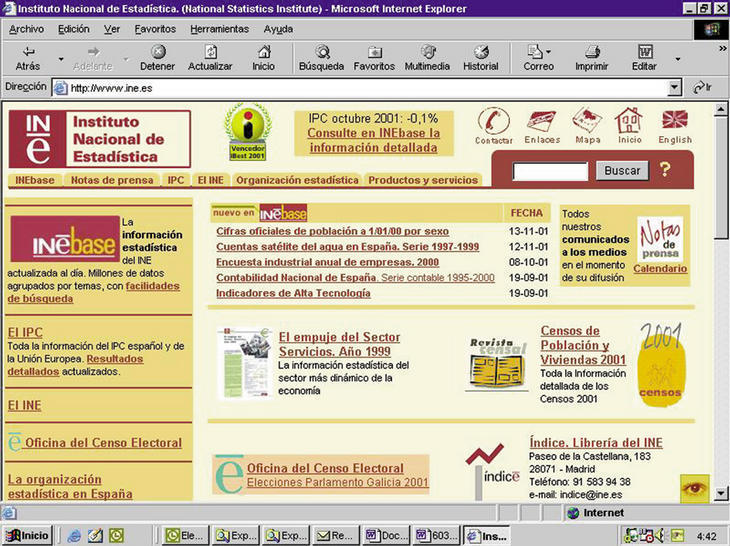Open the Correo mail dropdown
This screenshot has width=730, height=546.
[548, 52]
